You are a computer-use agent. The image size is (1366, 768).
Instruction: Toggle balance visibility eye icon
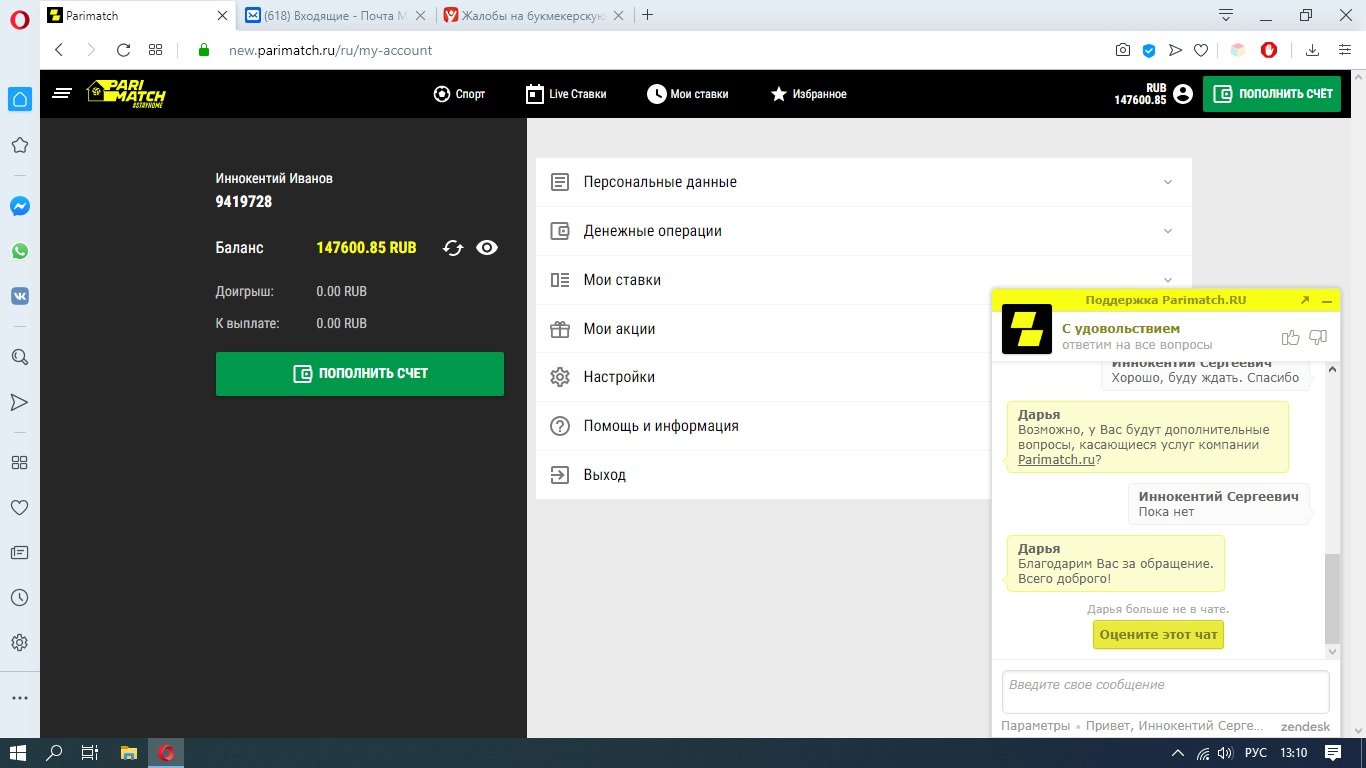pos(487,248)
